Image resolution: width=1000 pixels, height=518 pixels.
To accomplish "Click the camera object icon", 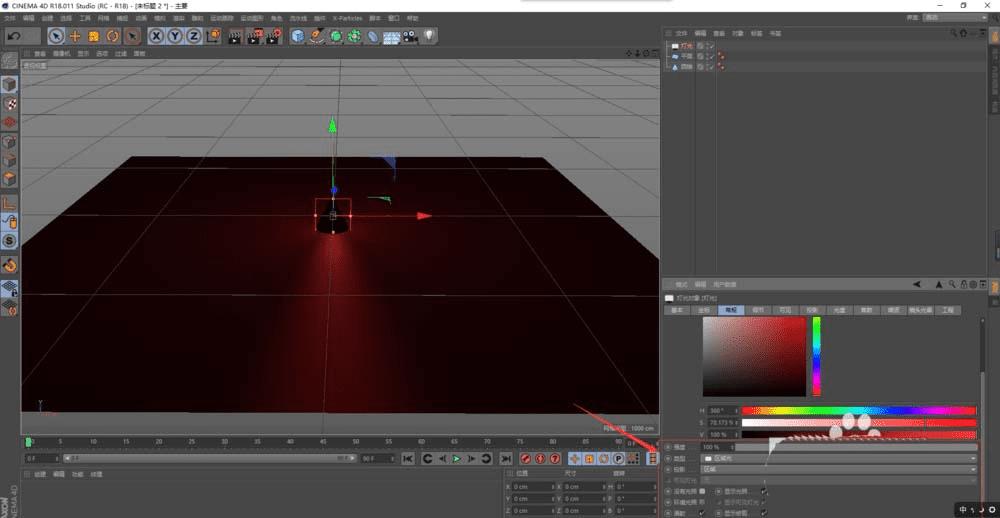I will tap(410, 36).
